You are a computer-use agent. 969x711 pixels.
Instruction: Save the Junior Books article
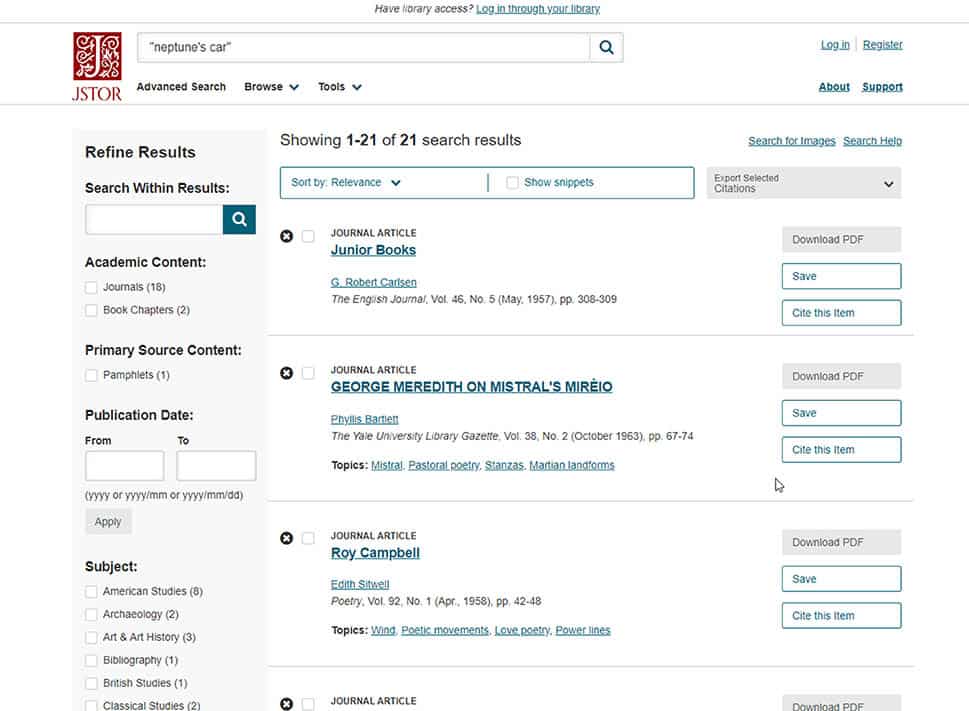click(841, 276)
